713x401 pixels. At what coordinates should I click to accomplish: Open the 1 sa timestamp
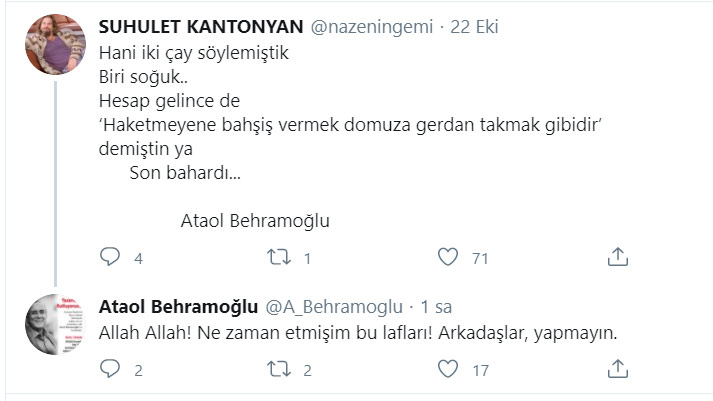pyautogui.click(x=436, y=307)
